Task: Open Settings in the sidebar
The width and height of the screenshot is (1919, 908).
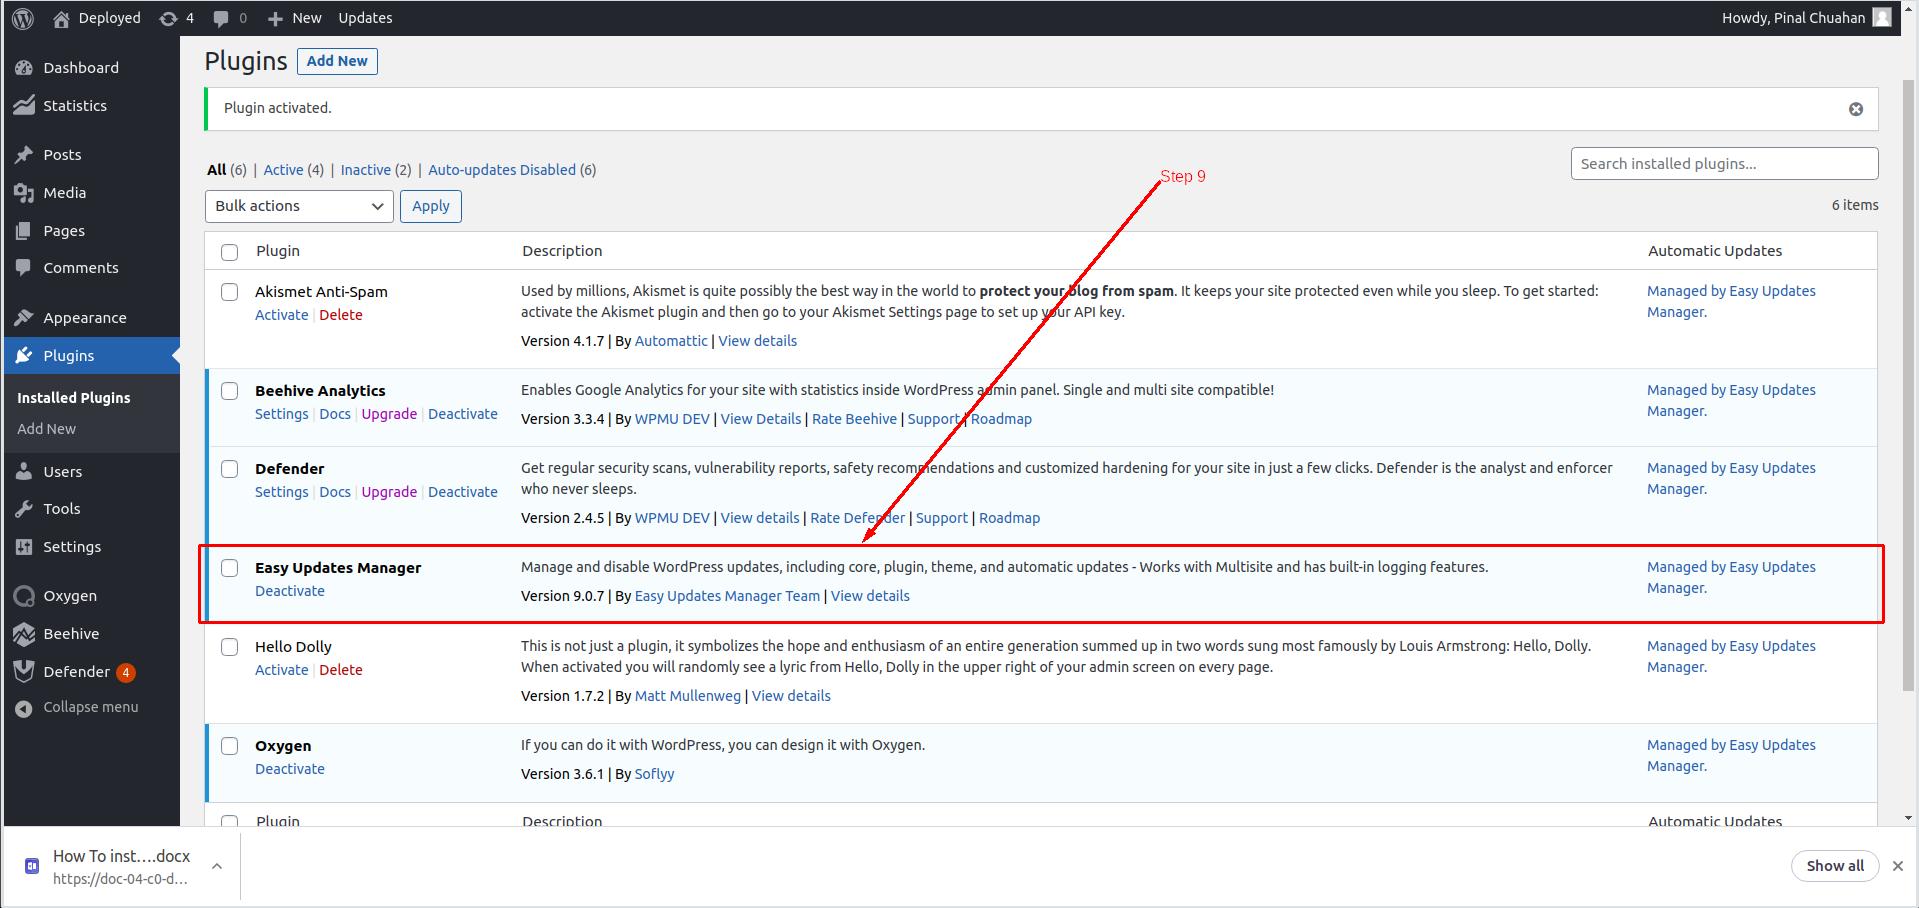Action: point(72,546)
